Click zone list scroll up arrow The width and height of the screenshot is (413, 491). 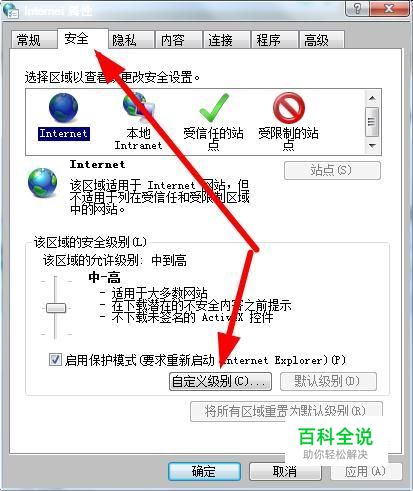coord(372,98)
